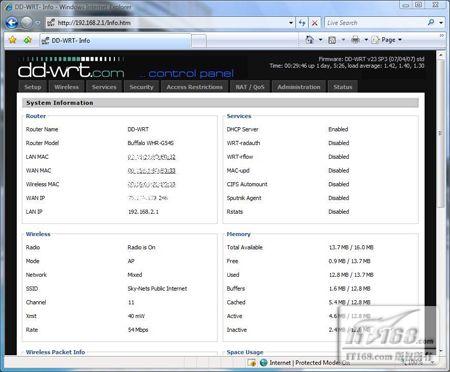Expand the Feeds dropdown arrow
Image resolution: width=450 pixels, height=372 pixels.
click(343, 40)
